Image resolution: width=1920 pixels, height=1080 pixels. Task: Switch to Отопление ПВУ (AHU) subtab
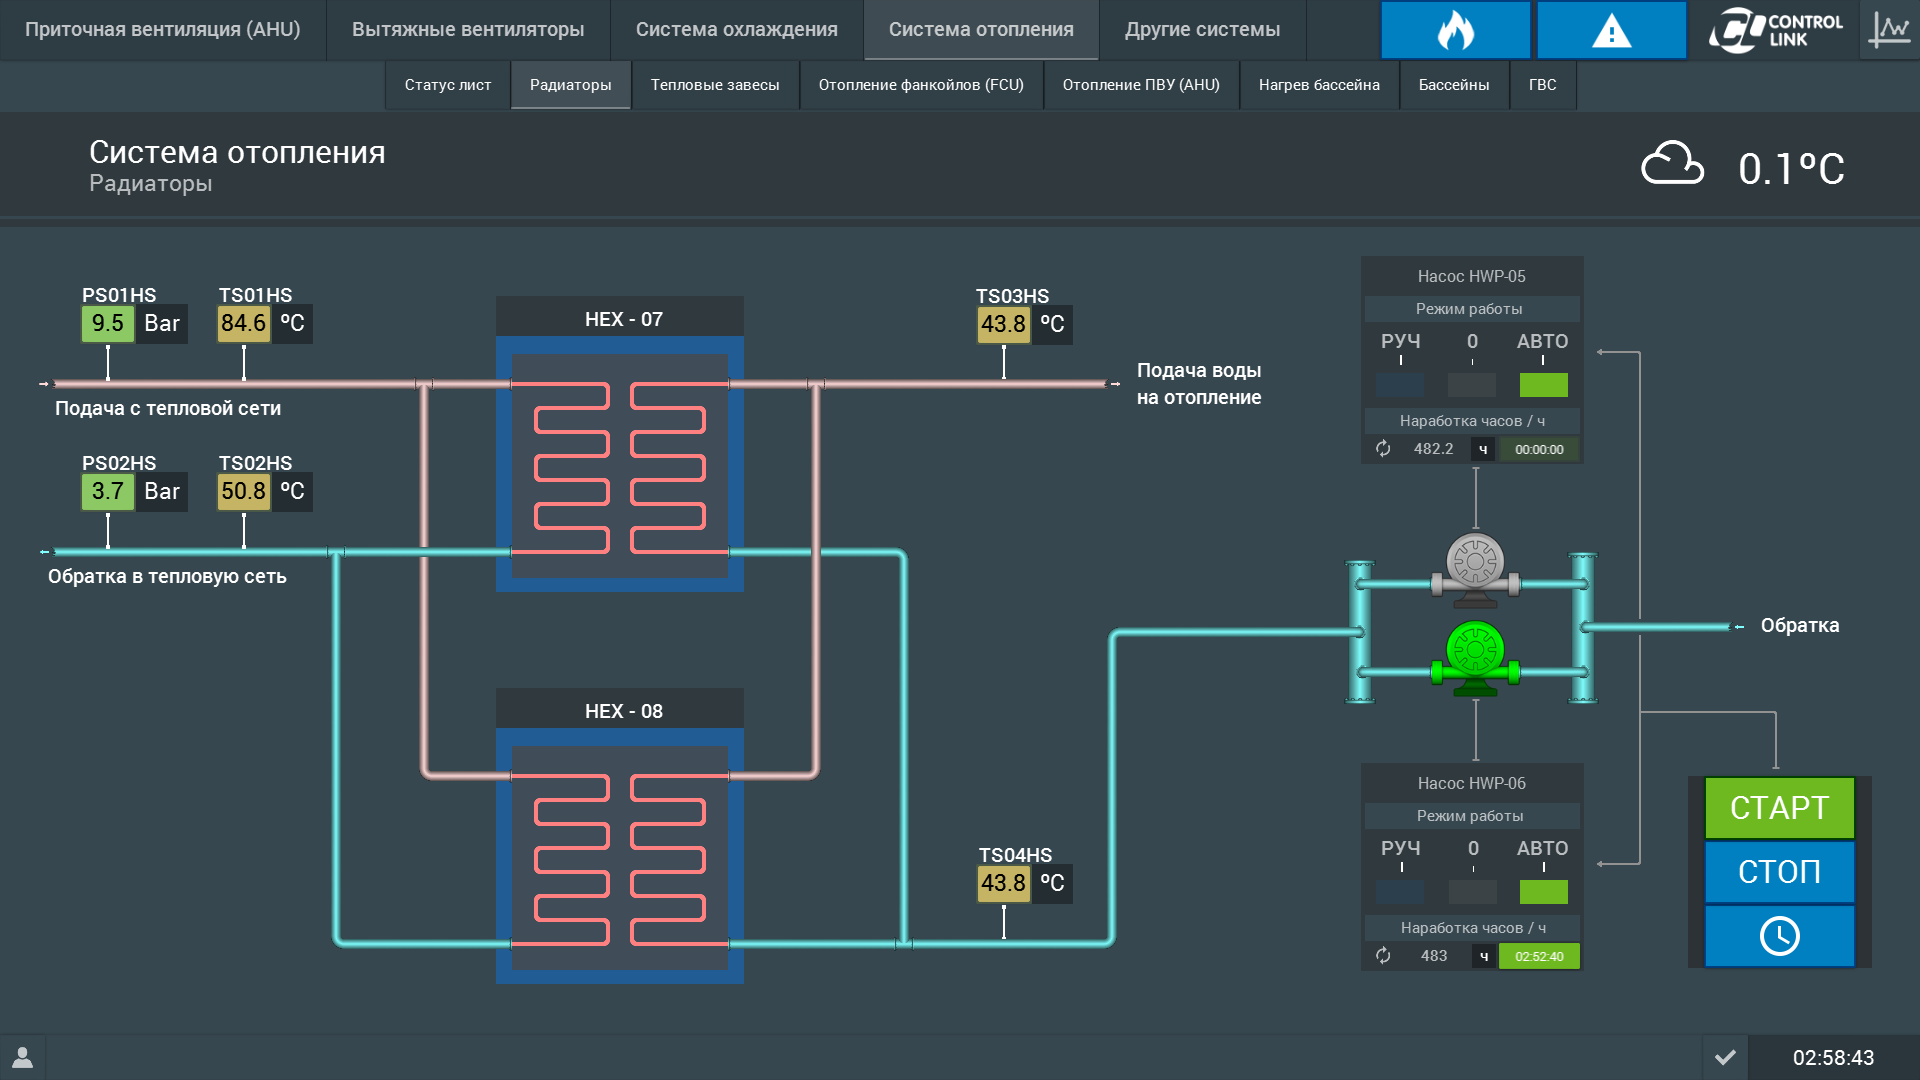[1141, 85]
